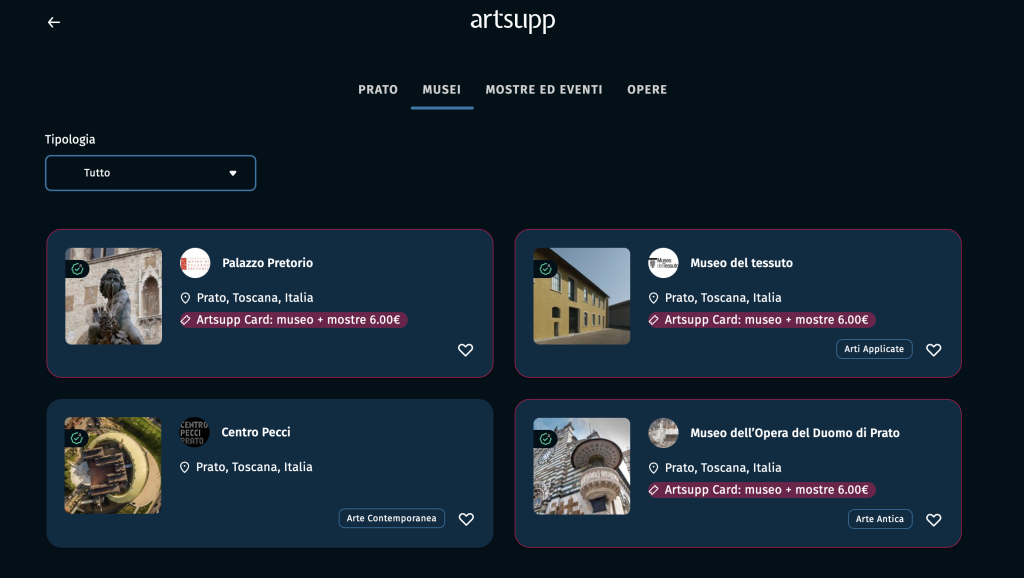
Task: Switch to the OPERE tab
Action: (x=647, y=89)
